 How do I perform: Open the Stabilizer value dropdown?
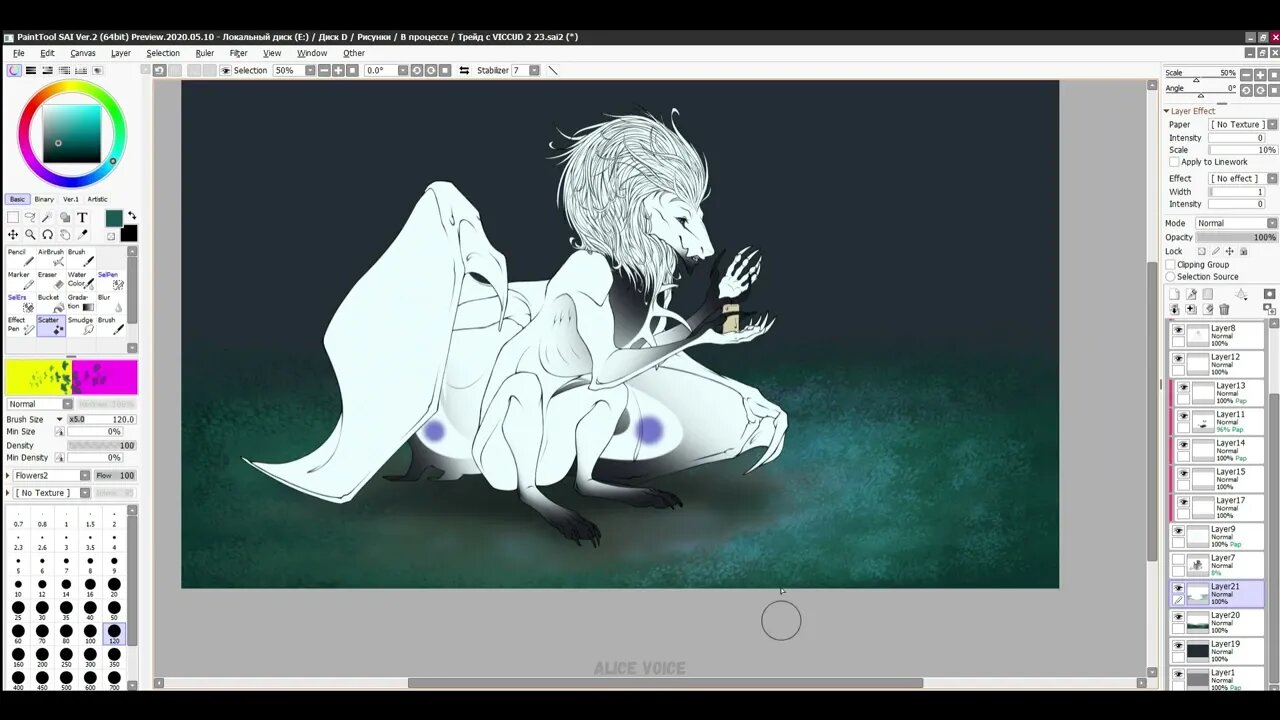pyautogui.click(x=534, y=70)
